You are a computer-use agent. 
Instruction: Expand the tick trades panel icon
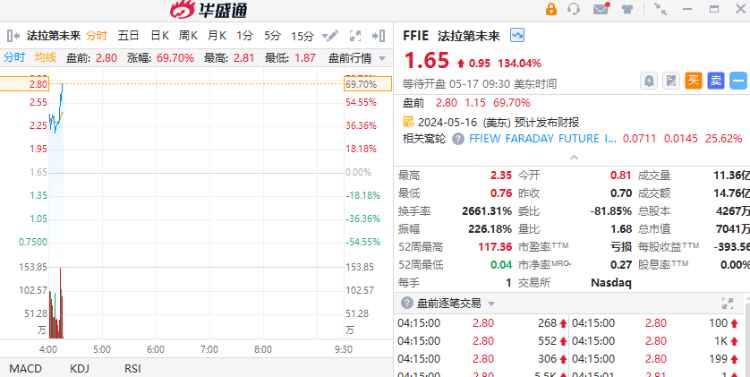(727, 303)
